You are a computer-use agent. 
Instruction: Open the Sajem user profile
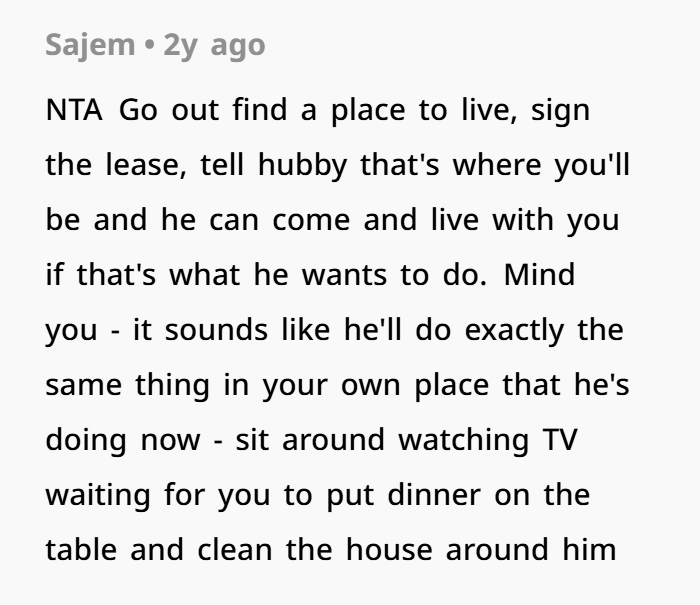tap(89, 45)
